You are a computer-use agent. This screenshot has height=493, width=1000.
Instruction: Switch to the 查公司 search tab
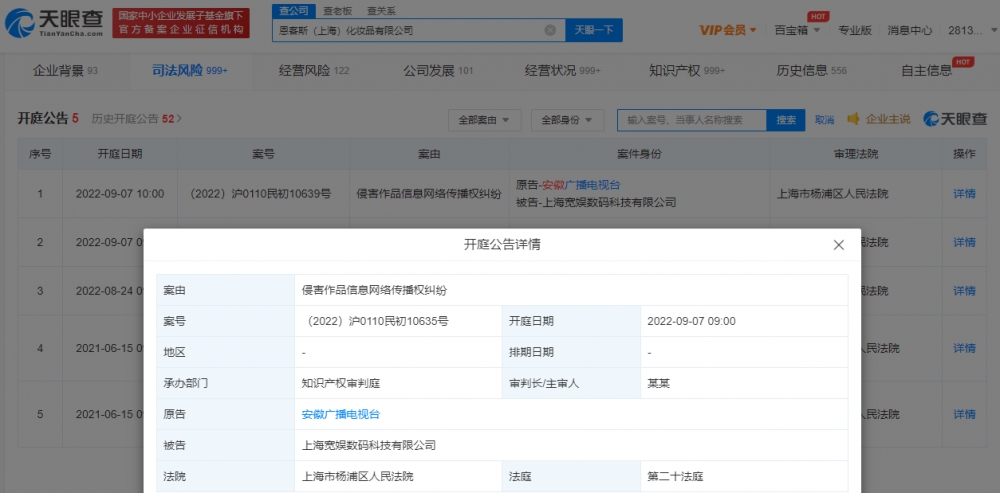(293, 11)
